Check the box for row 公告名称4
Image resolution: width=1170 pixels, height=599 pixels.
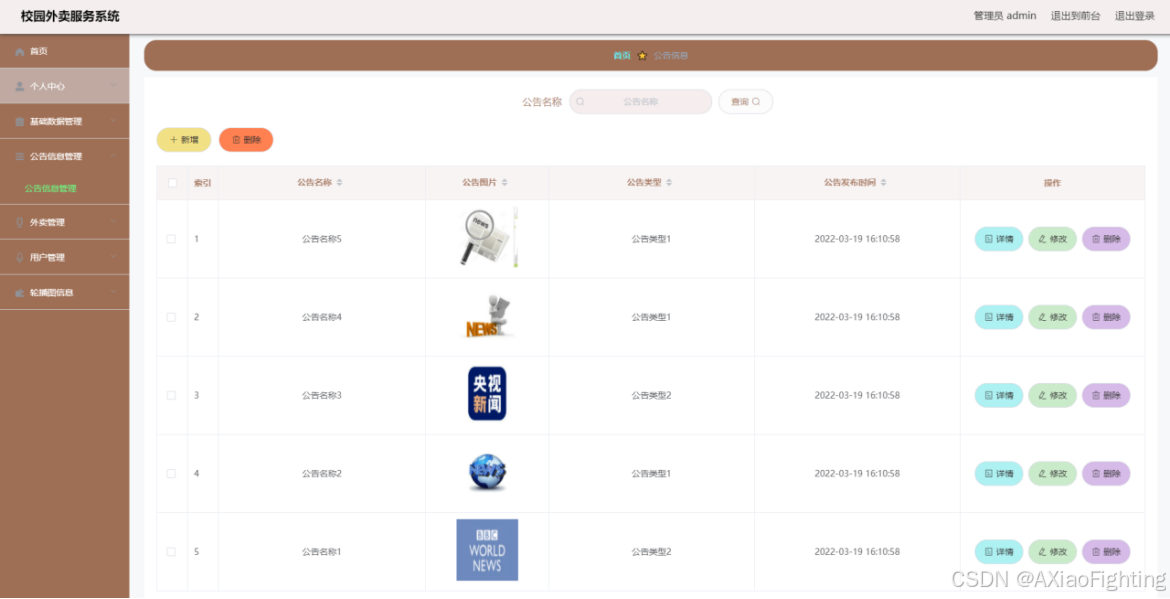tap(172, 317)
